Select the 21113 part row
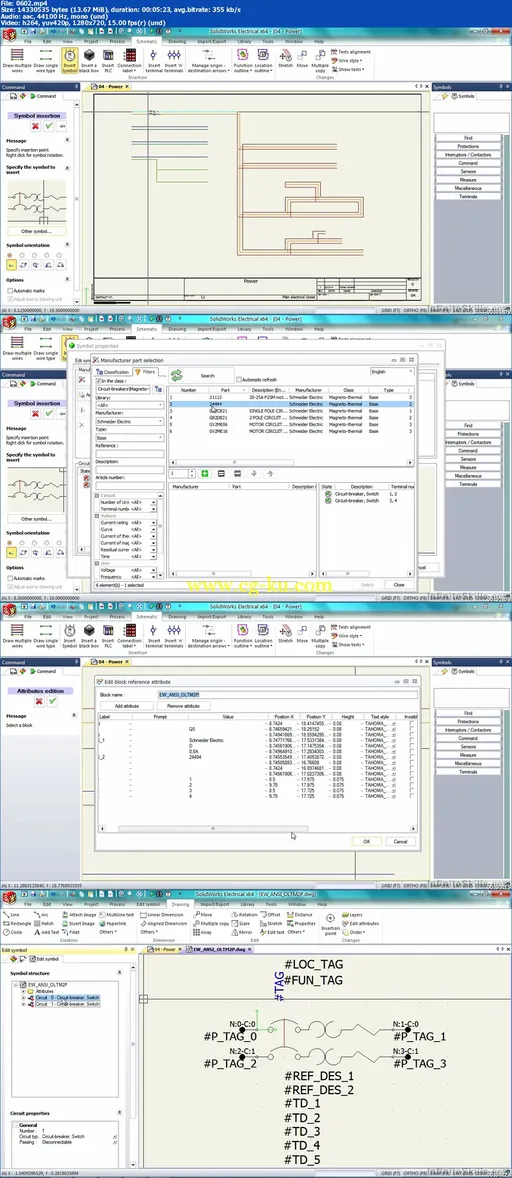512x1178 pixels. [290, 397]
